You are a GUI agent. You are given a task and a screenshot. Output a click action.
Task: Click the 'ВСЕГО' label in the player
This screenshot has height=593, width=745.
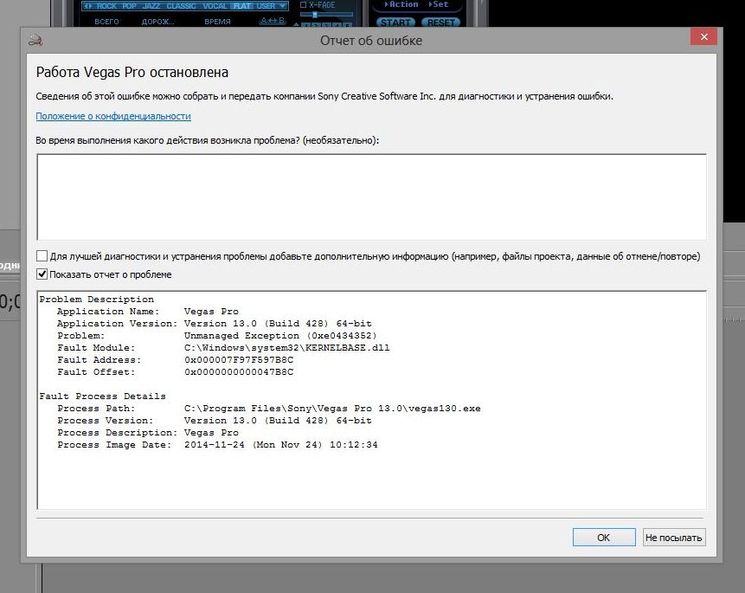pos(106,21)
